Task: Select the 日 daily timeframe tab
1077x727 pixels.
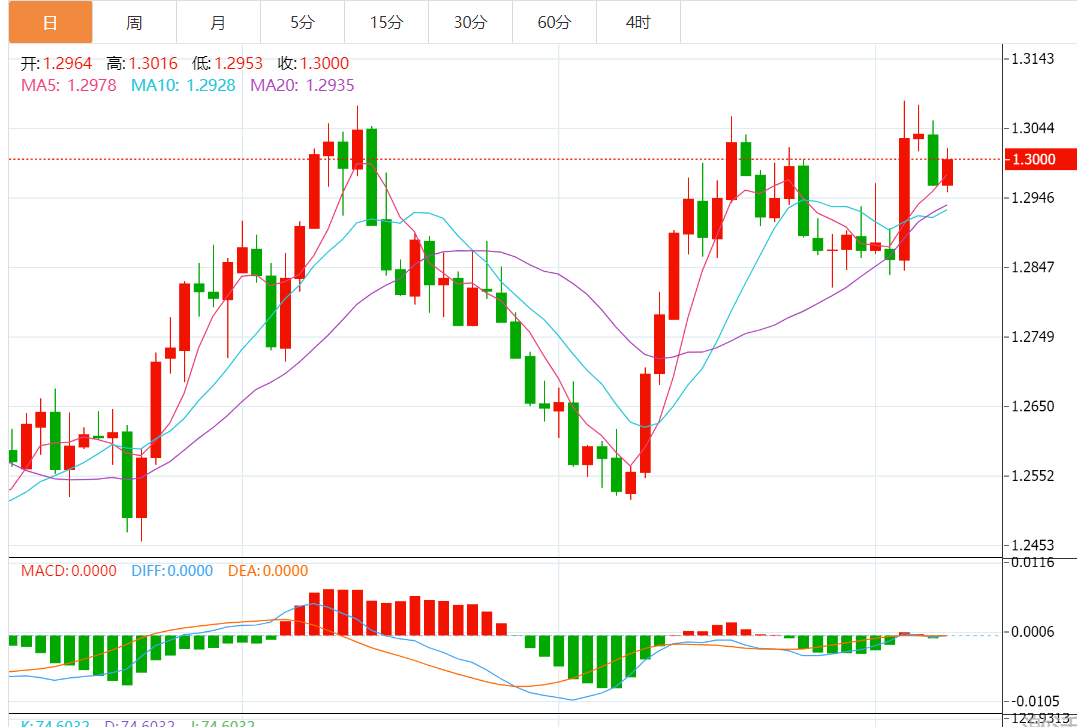Action: point(50,22)
